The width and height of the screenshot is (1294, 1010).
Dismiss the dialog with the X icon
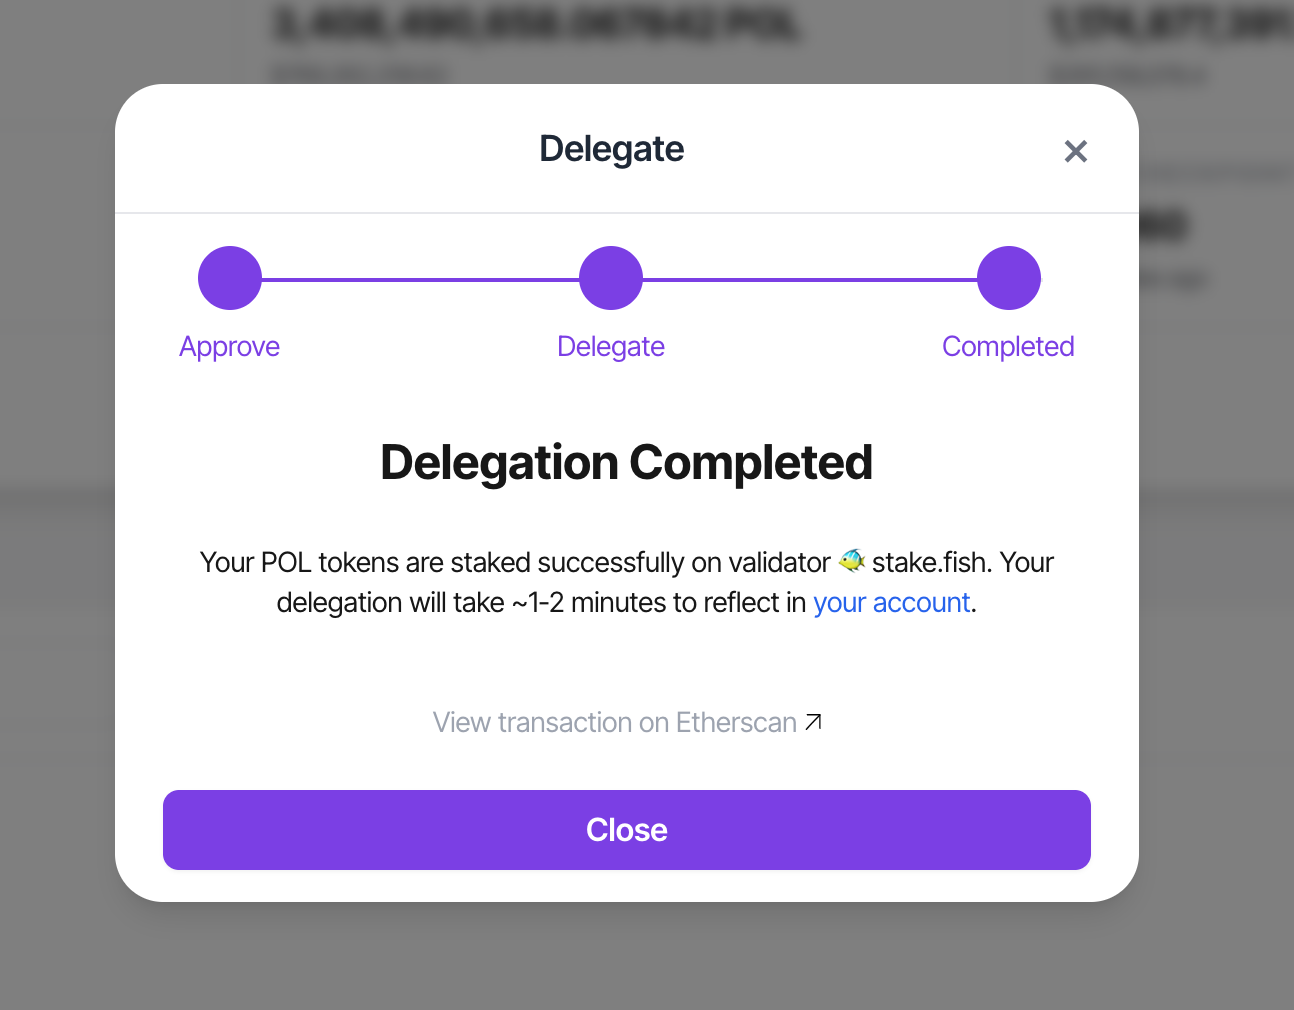1075,151
